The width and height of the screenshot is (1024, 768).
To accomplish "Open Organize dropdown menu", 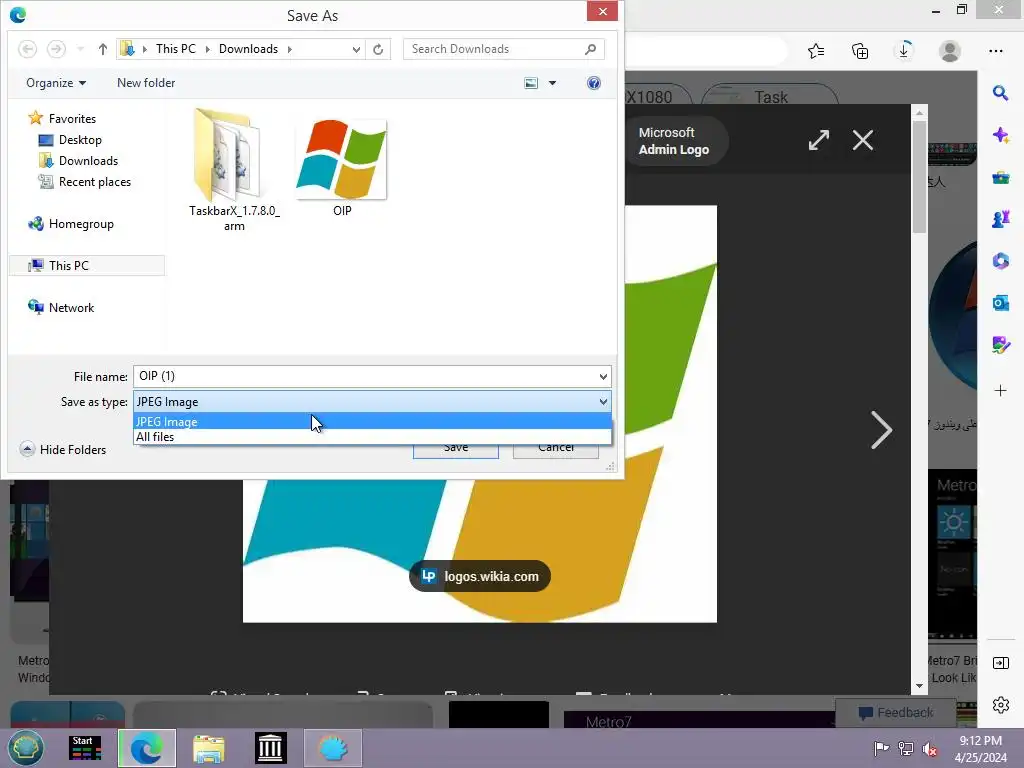I will coord(56,83).
